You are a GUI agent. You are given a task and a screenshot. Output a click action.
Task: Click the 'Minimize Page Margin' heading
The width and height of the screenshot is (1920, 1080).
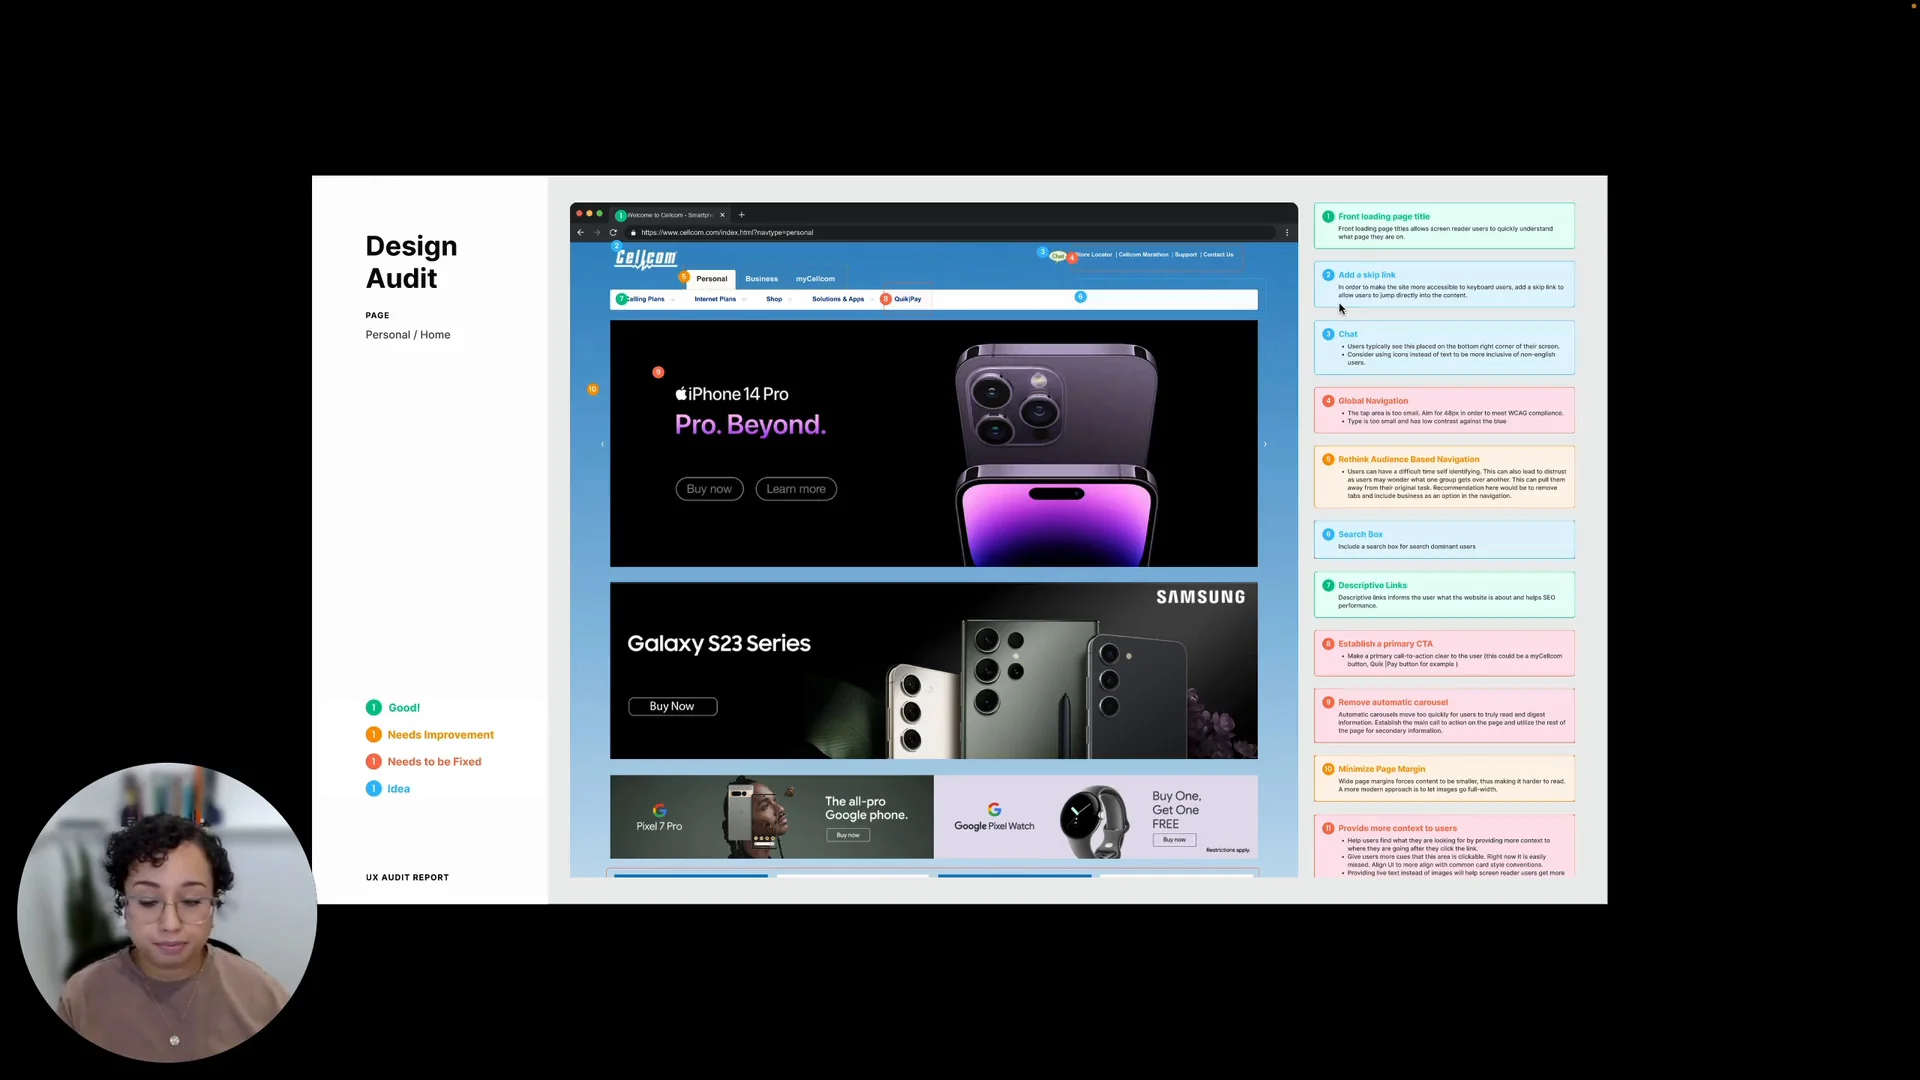pyautogui.click(x=1382, y=769)
